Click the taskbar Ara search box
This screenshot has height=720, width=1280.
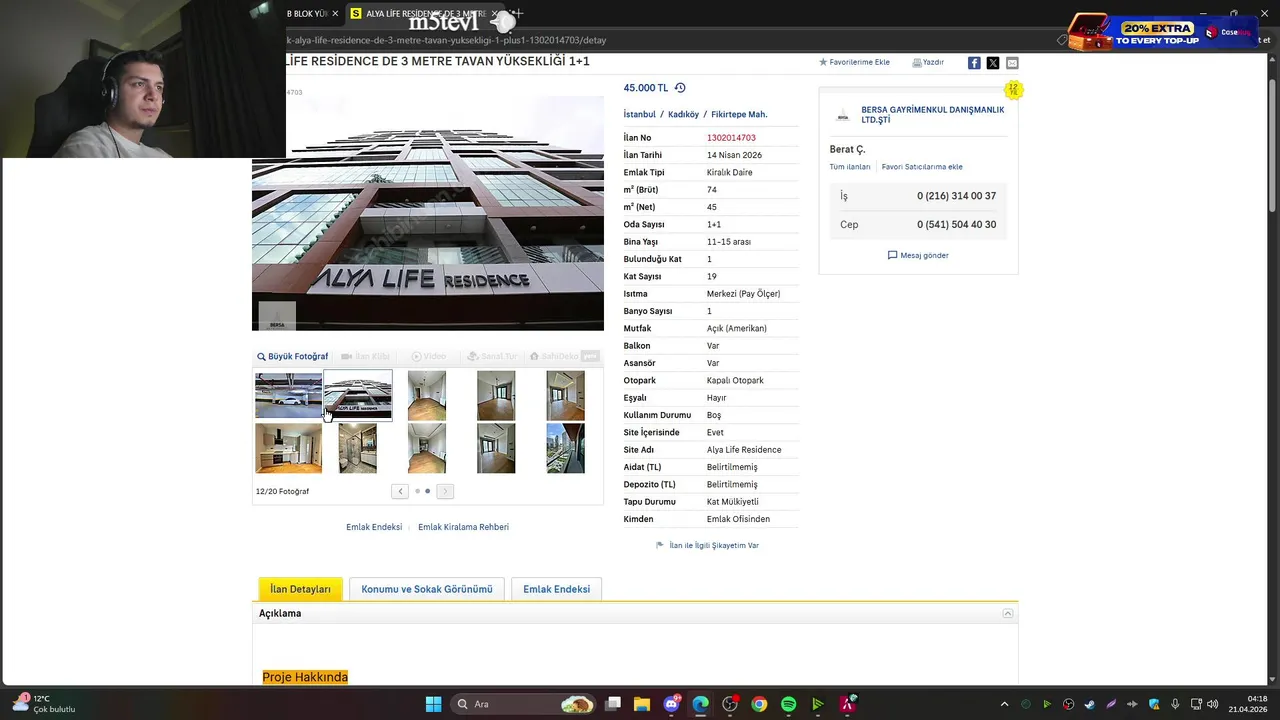tap(524, 704)
